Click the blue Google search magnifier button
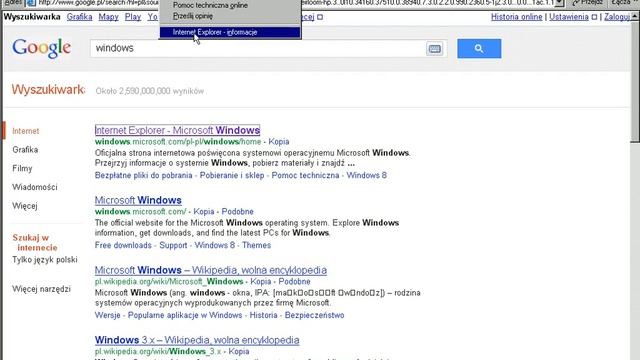 coord(479,49)
